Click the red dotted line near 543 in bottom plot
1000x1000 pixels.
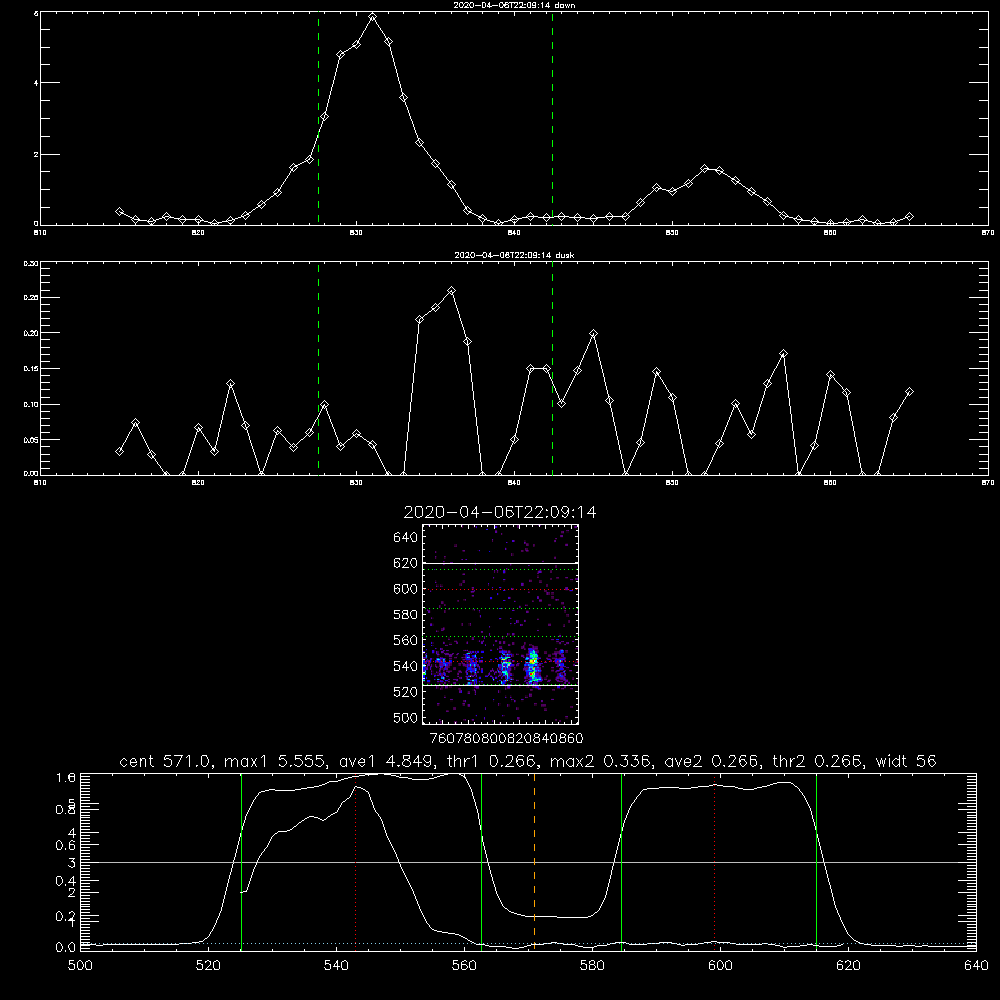355,861
